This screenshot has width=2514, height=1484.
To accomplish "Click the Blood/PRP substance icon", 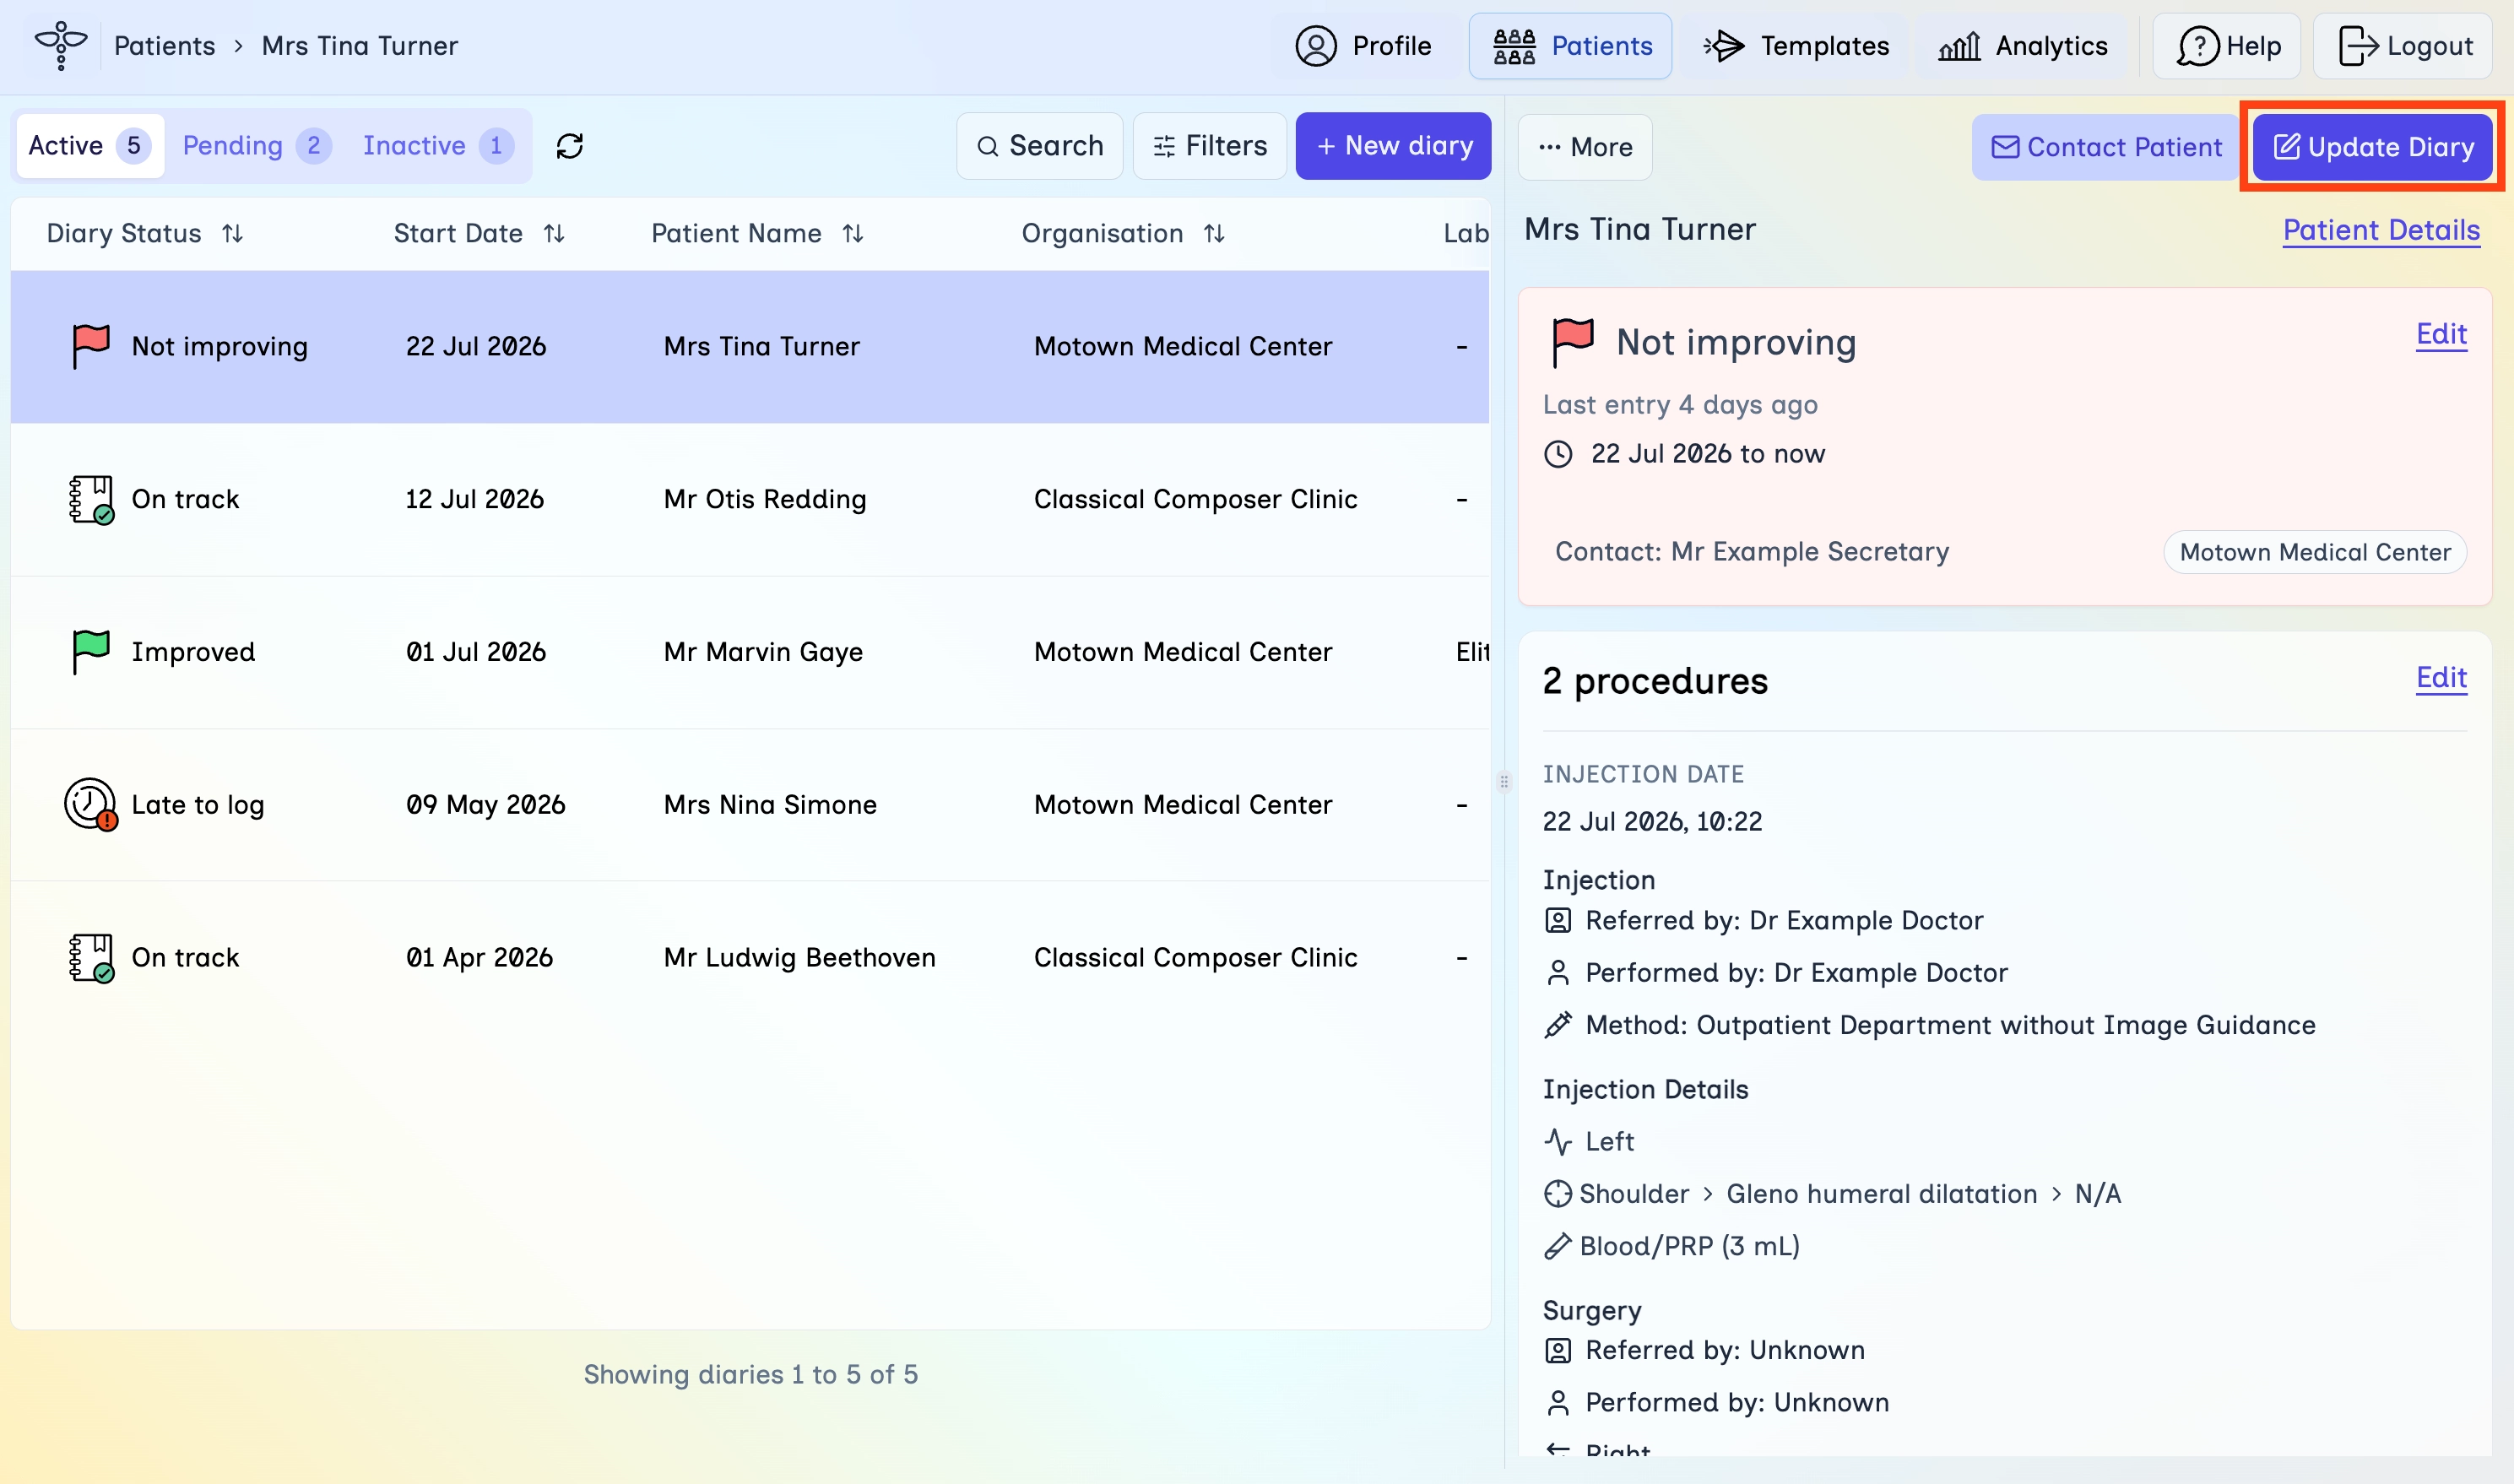I will (x=1558, y=1246).
